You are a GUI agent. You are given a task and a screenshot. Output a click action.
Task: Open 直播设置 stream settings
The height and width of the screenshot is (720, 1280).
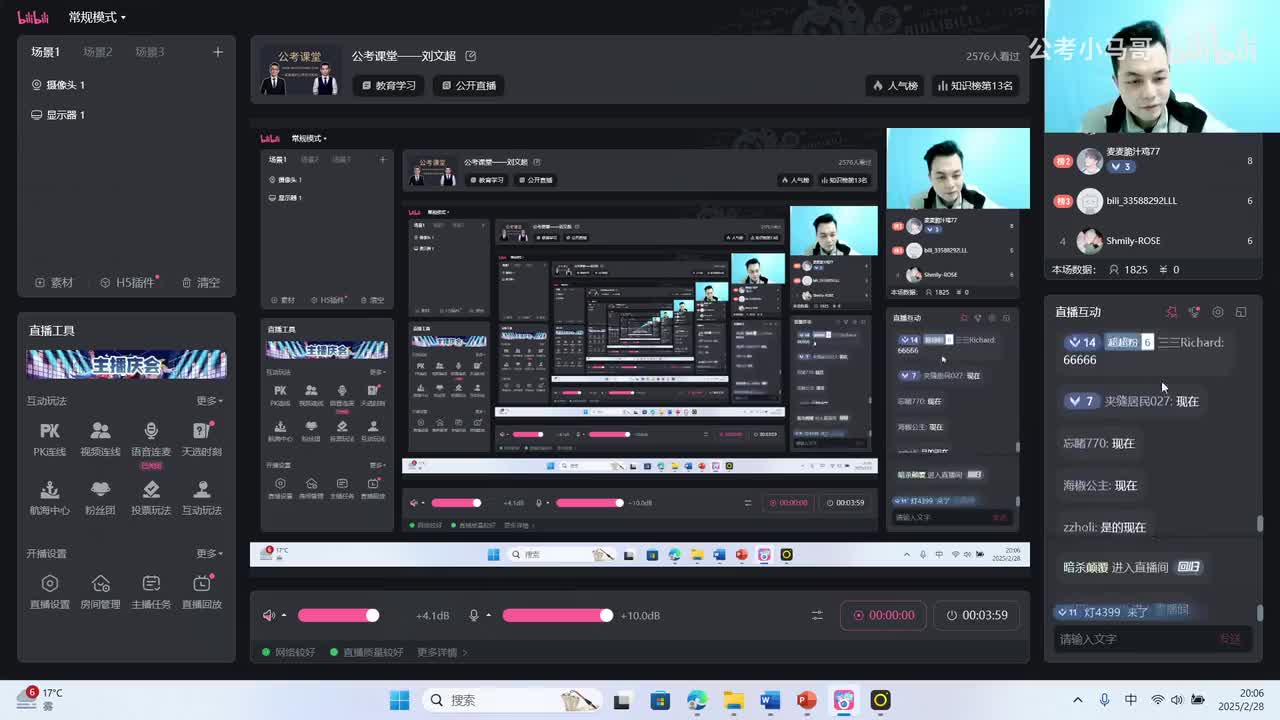click(x=50, y=591)
